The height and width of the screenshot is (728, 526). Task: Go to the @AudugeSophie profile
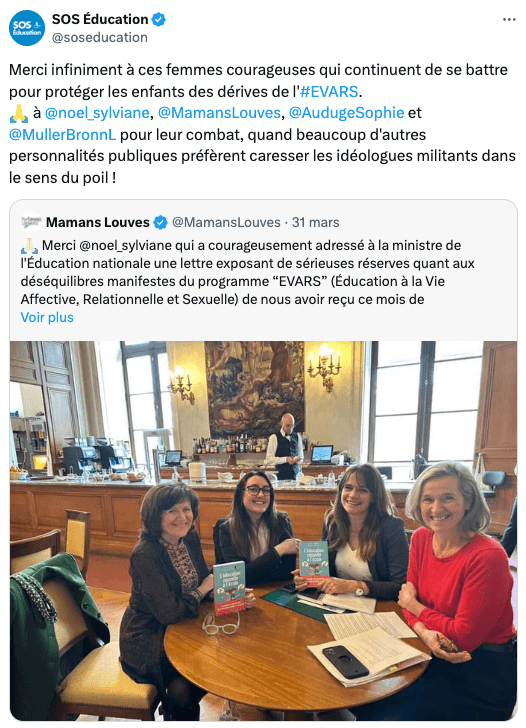(x=346, y=113)
